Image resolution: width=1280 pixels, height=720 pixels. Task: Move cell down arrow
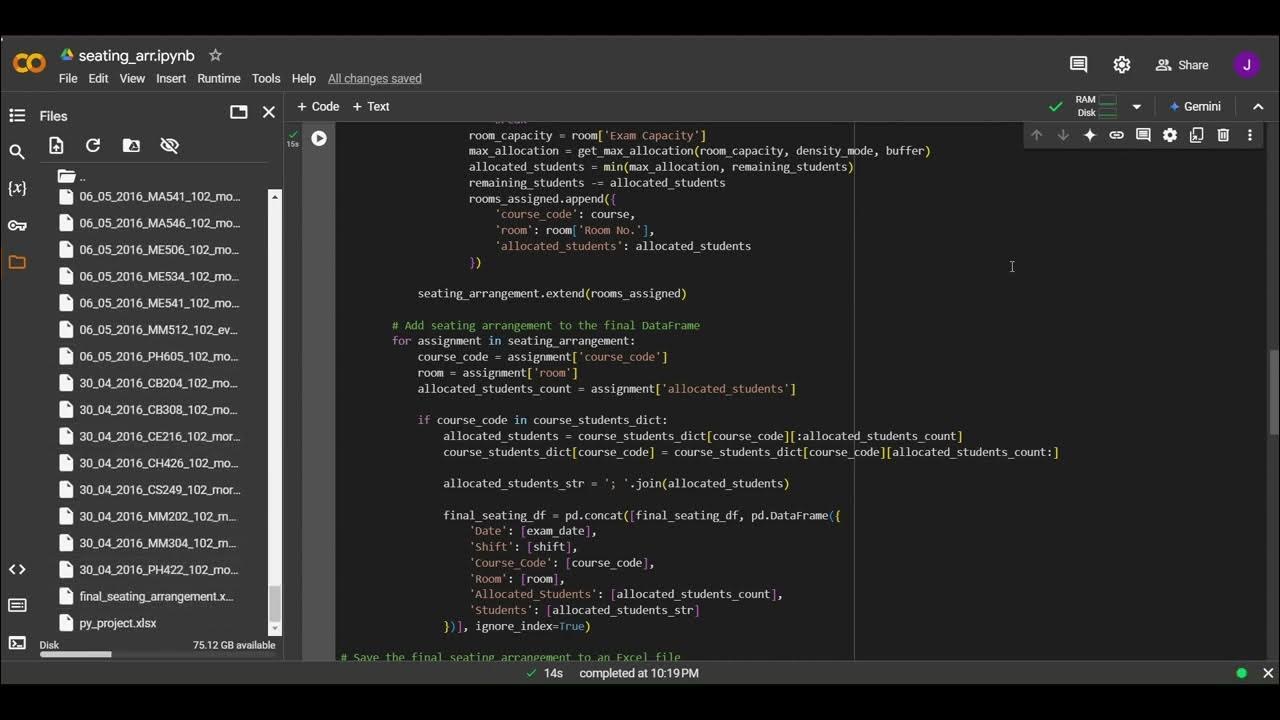point(1063,135)
